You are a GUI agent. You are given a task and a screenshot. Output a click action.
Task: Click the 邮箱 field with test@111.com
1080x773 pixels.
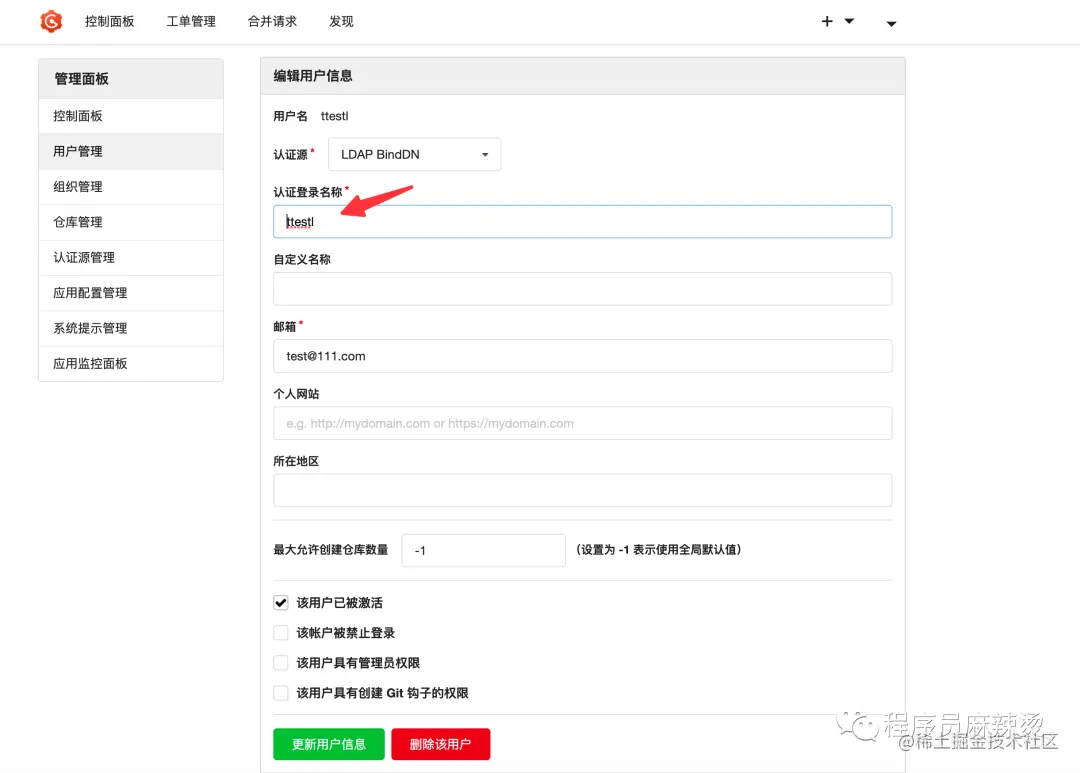(x=583, y=356)
